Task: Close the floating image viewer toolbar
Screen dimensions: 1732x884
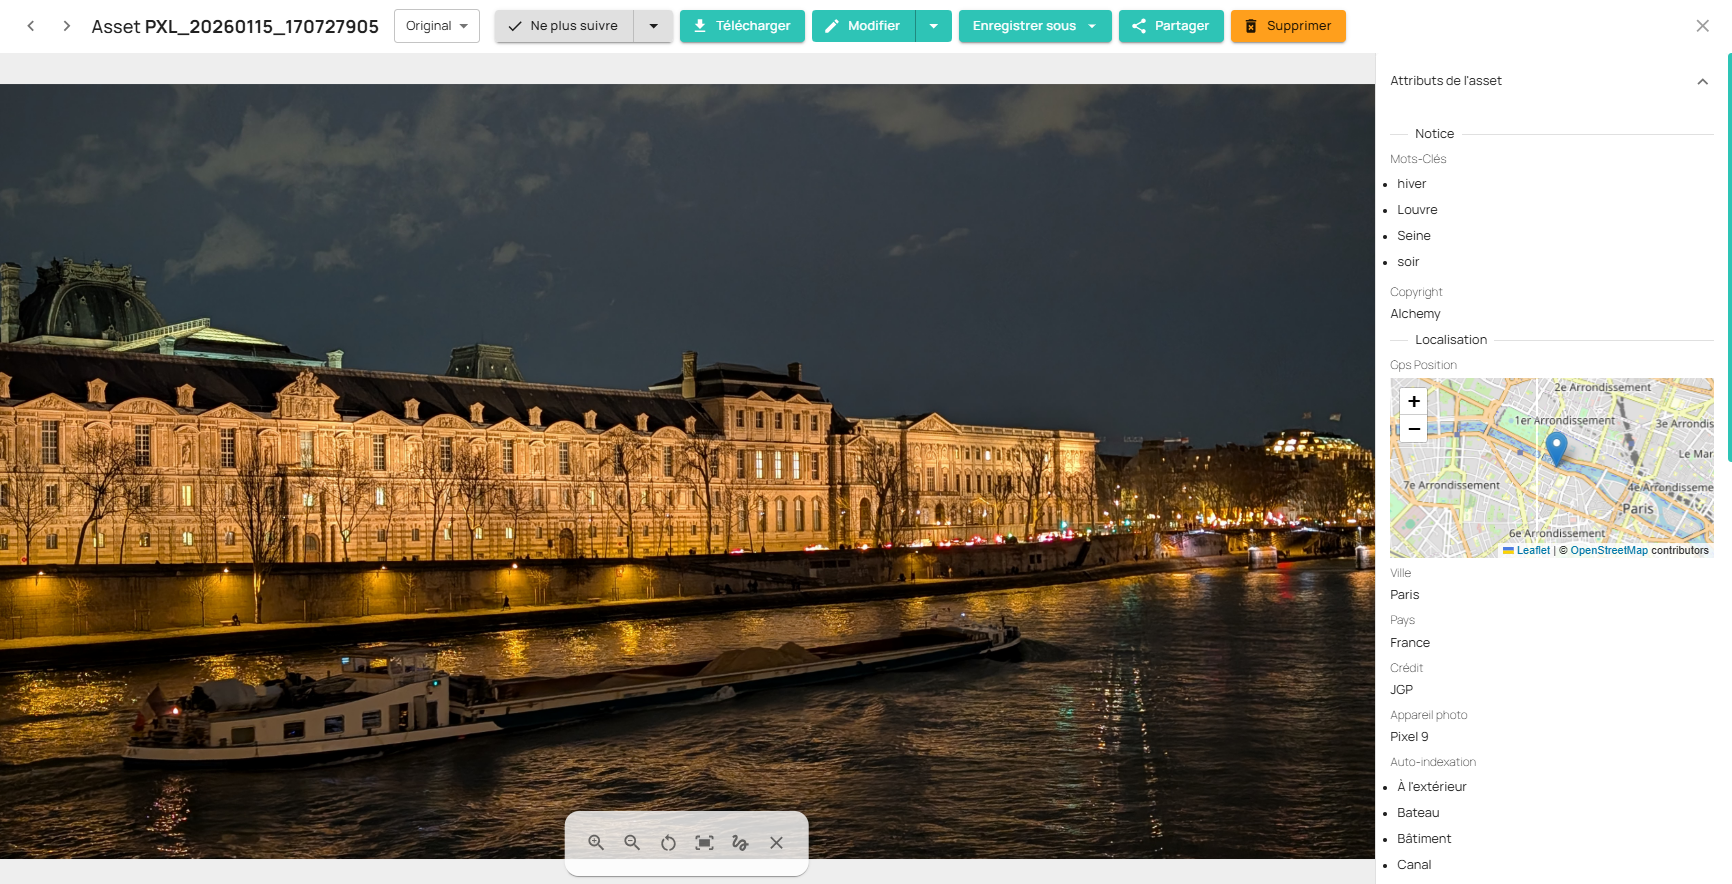Action: tap(776, 843)
